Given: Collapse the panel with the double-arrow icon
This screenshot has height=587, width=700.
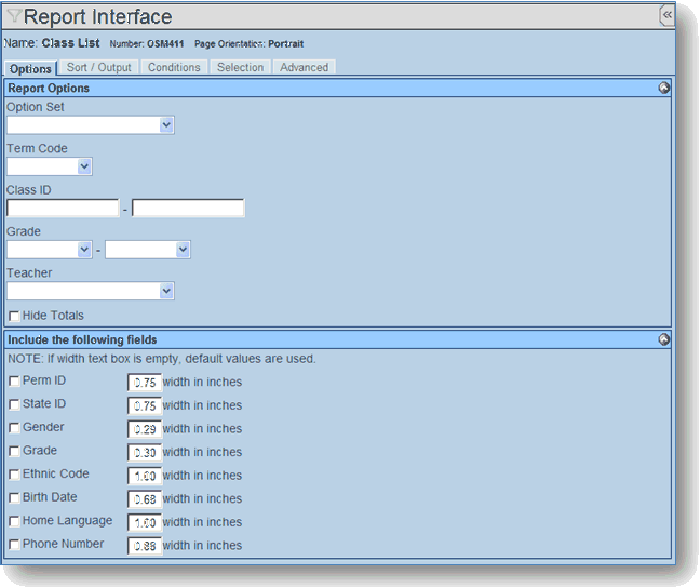Looking at the screenshot, I should pos(667,15).
